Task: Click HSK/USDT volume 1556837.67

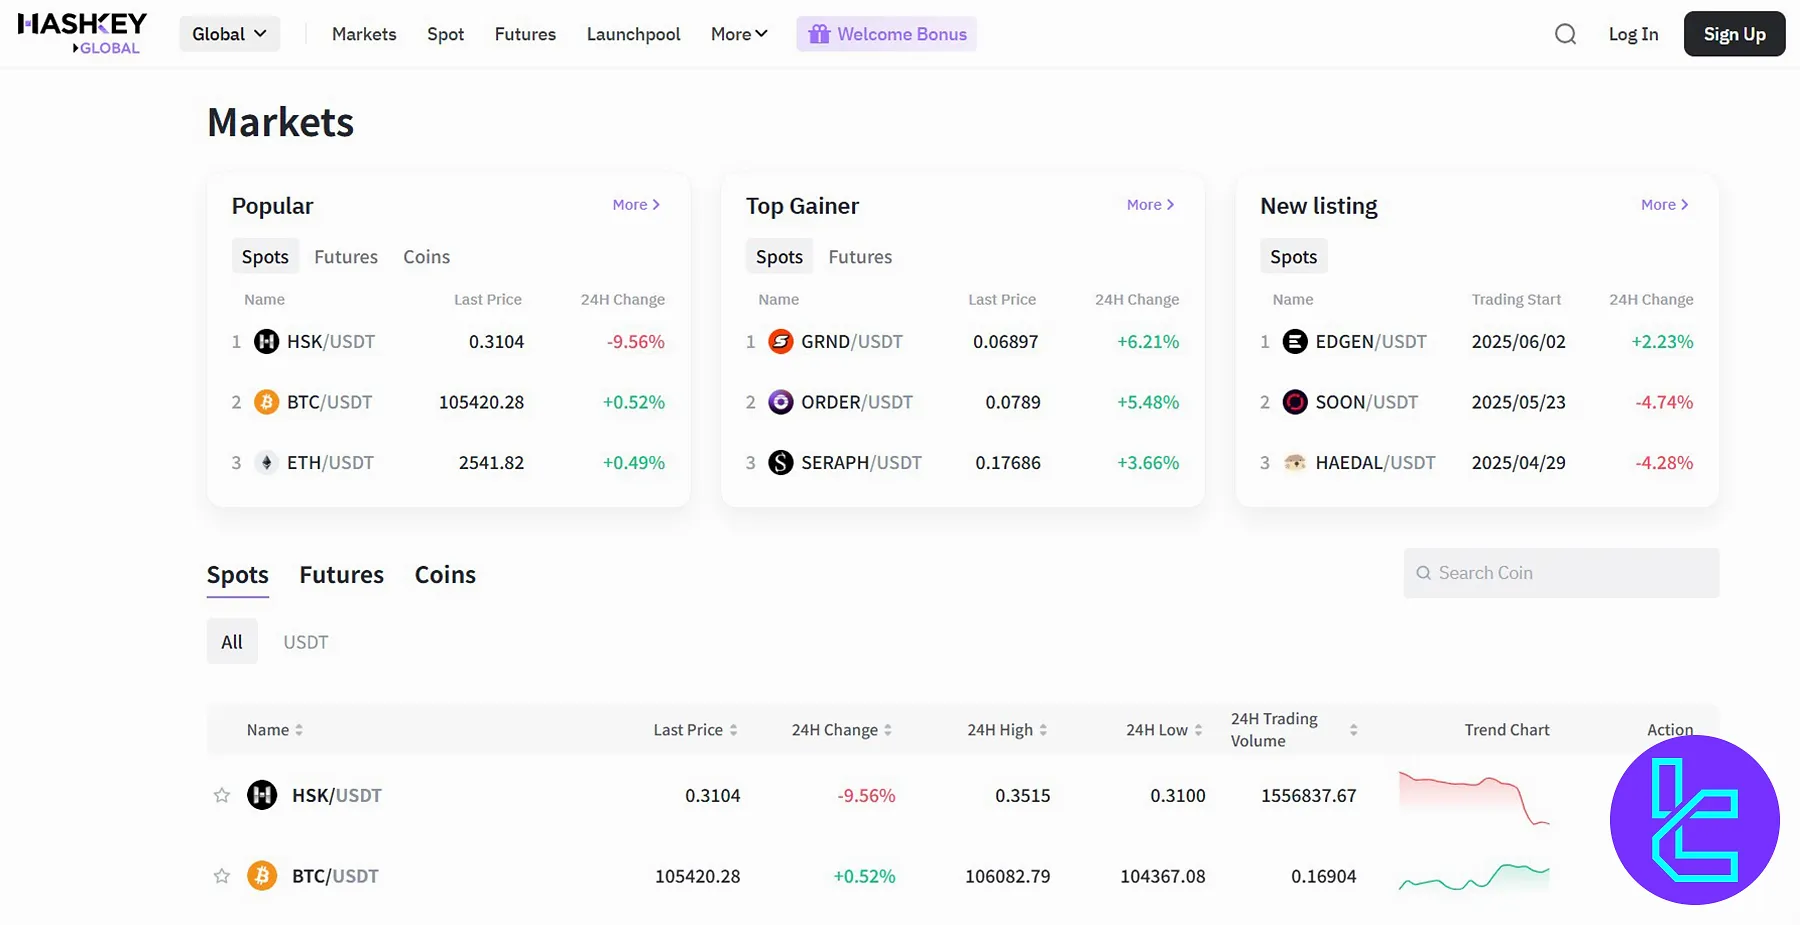Action: click(x=1309, y=795)
